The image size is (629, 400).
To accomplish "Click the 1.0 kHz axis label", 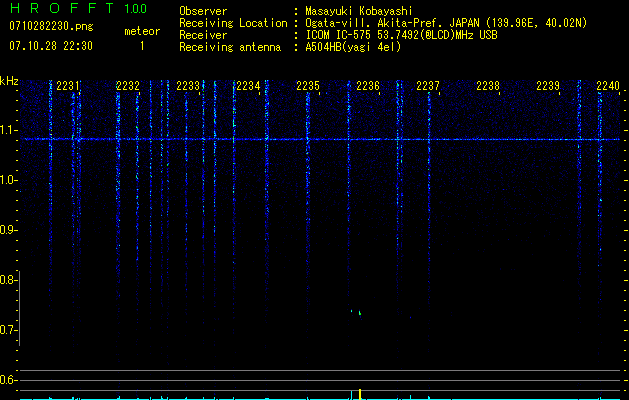I will click(x=9, y=180).
